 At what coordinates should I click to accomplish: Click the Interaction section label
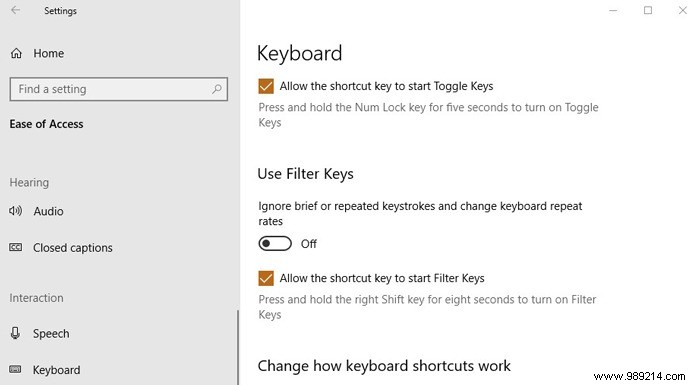click(x=36, y=298)
